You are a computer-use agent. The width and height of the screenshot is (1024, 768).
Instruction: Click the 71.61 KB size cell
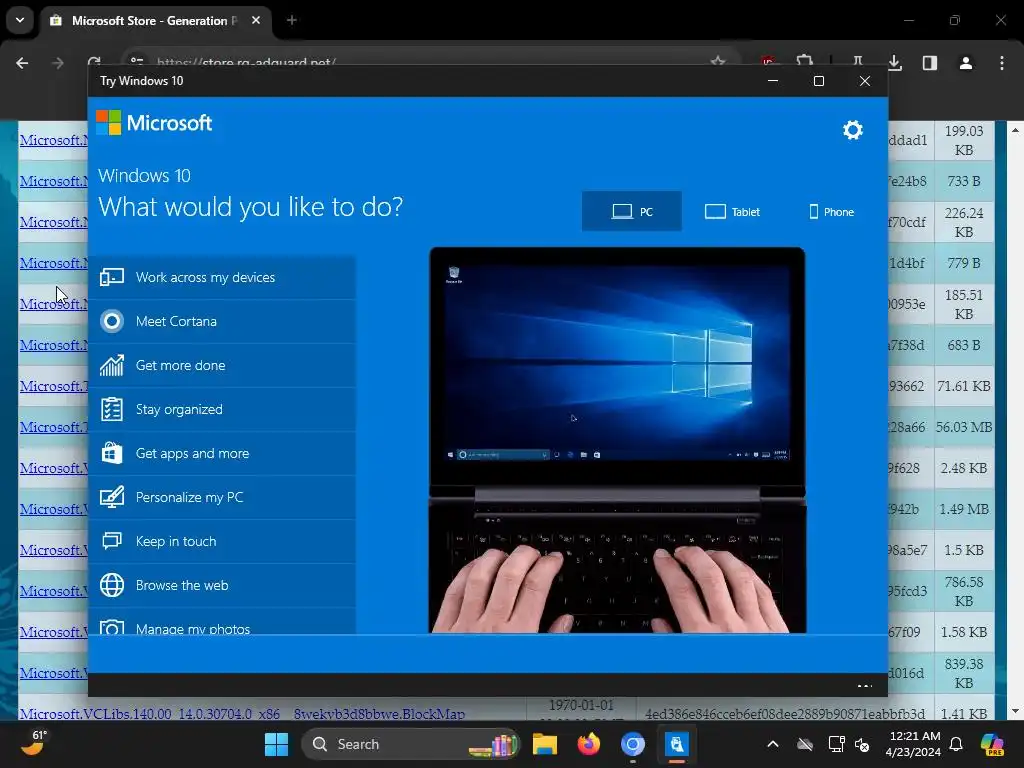click(x=964, y=386)
